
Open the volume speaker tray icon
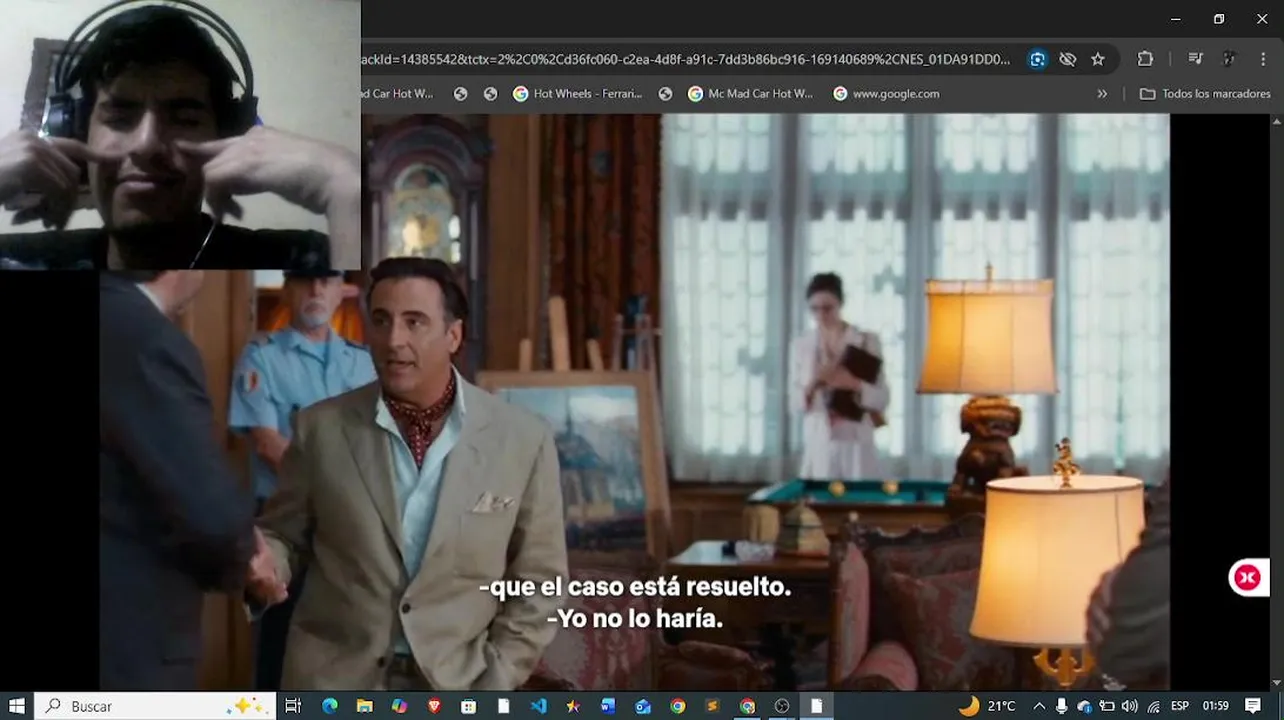[x=1129, y=706]
